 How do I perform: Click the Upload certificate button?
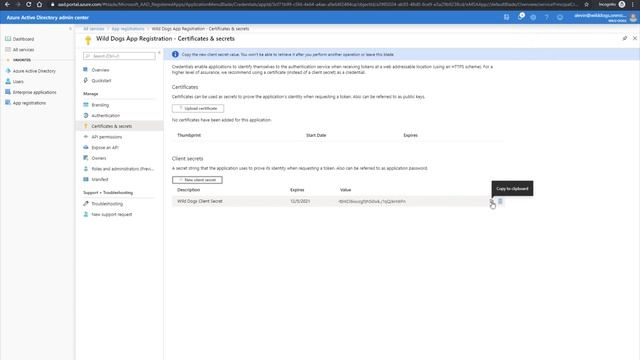tap(198, 109)
